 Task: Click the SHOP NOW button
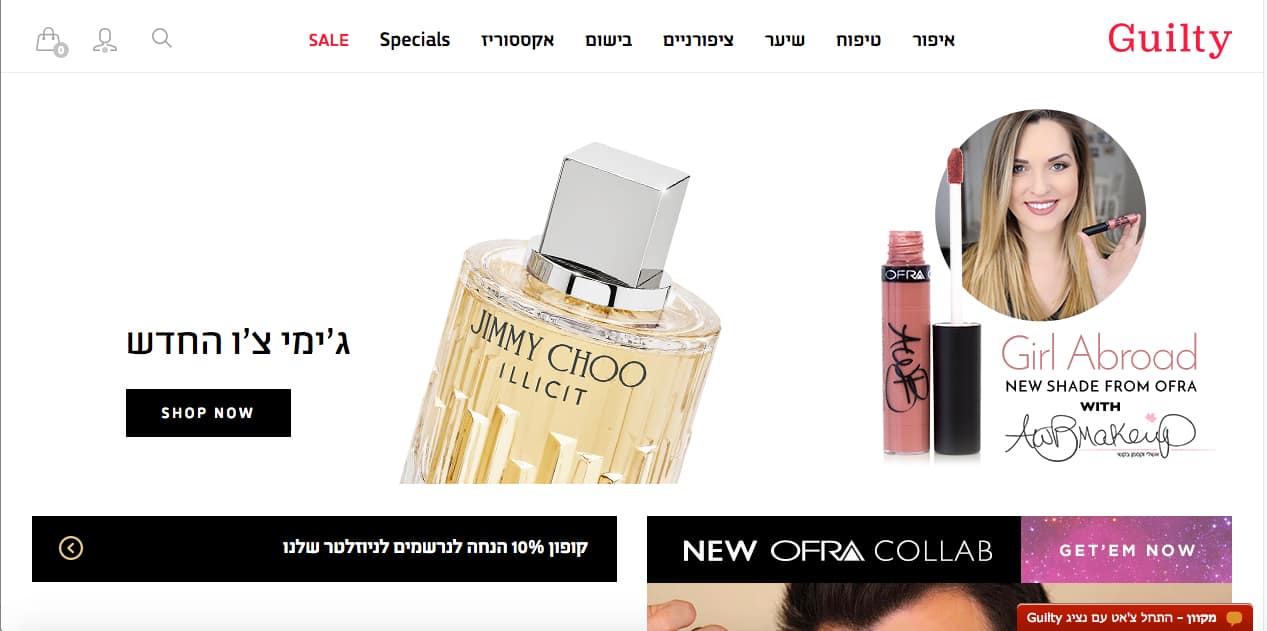coord(208,413)
